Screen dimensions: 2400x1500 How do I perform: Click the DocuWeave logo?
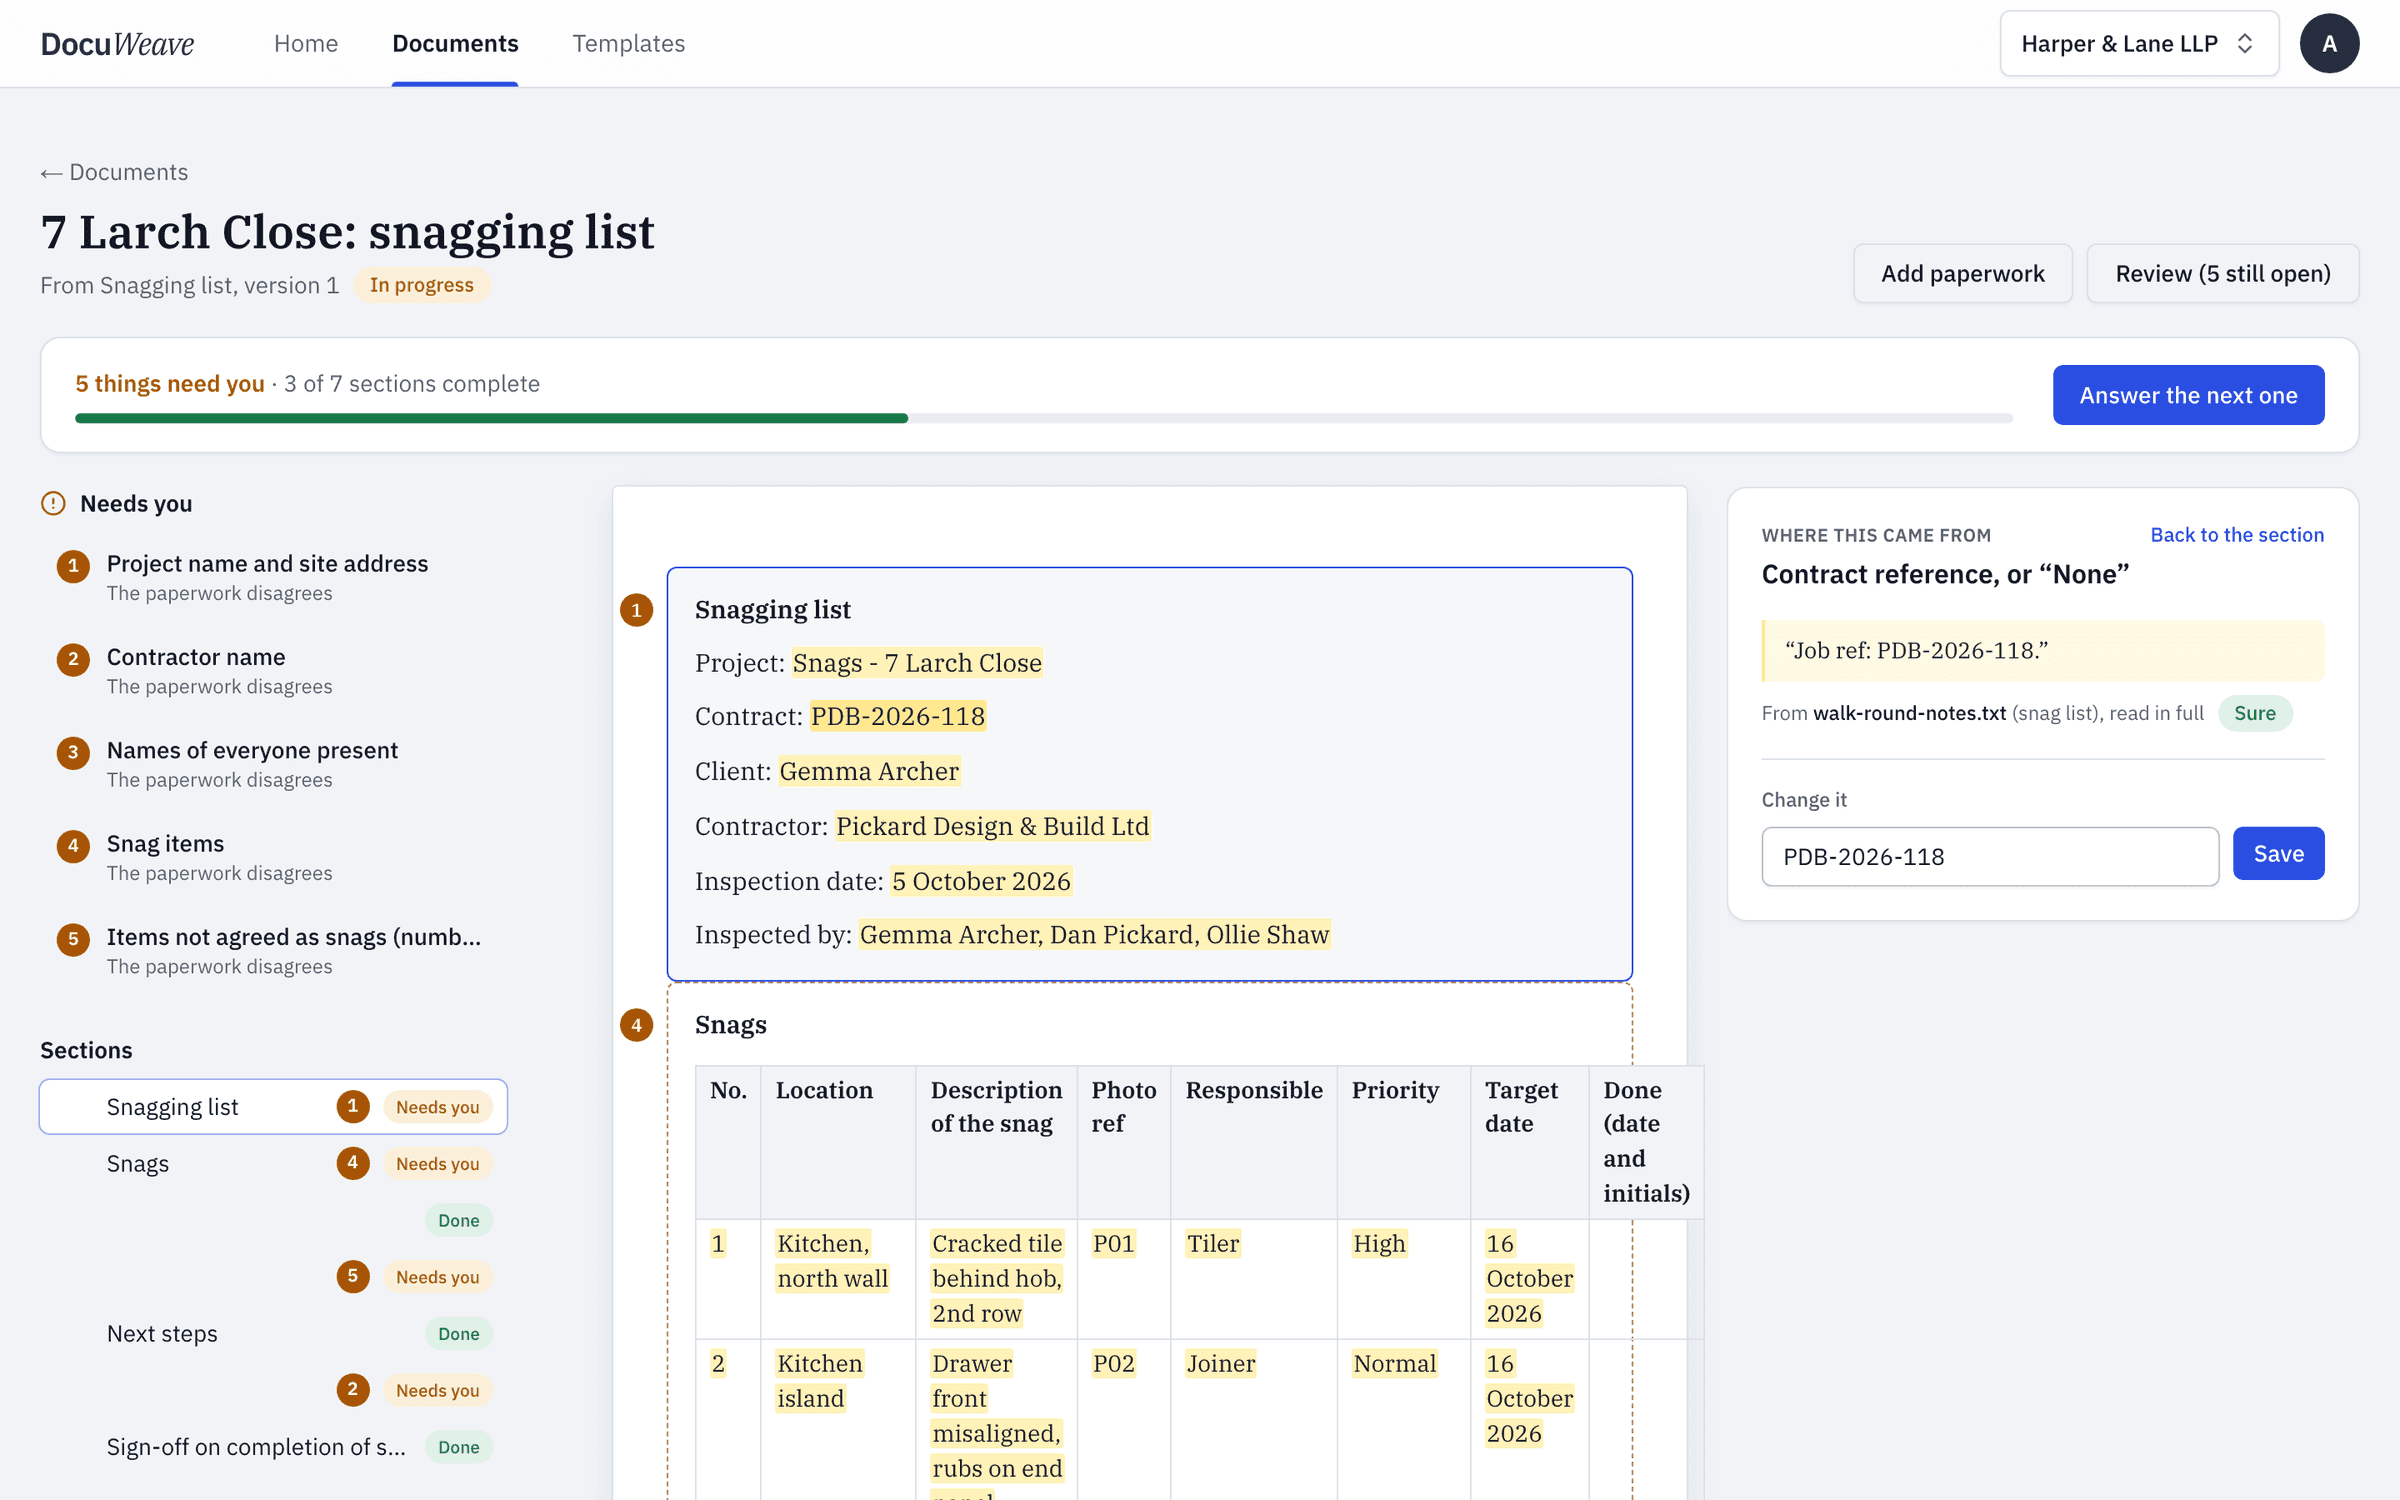117,43
